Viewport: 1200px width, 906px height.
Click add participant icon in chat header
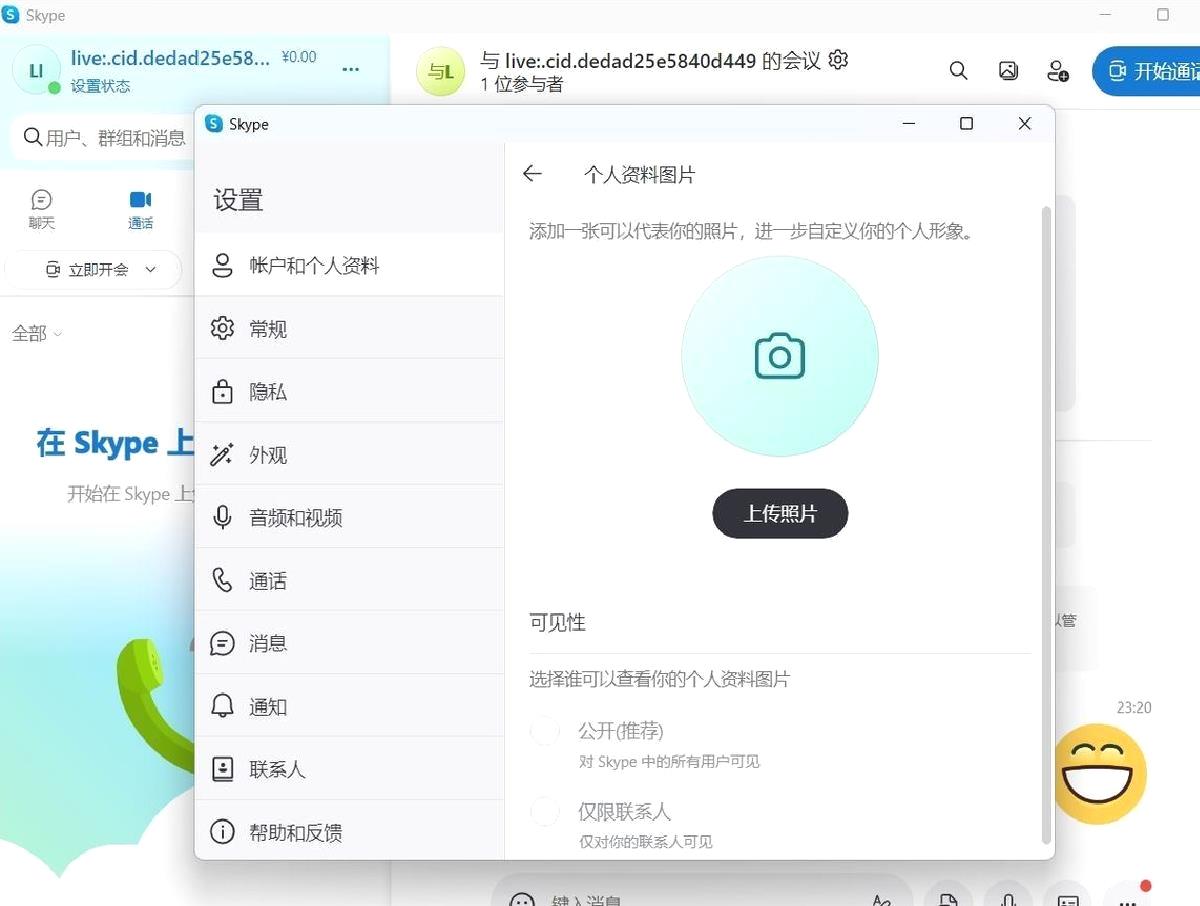click(1057, 71)
